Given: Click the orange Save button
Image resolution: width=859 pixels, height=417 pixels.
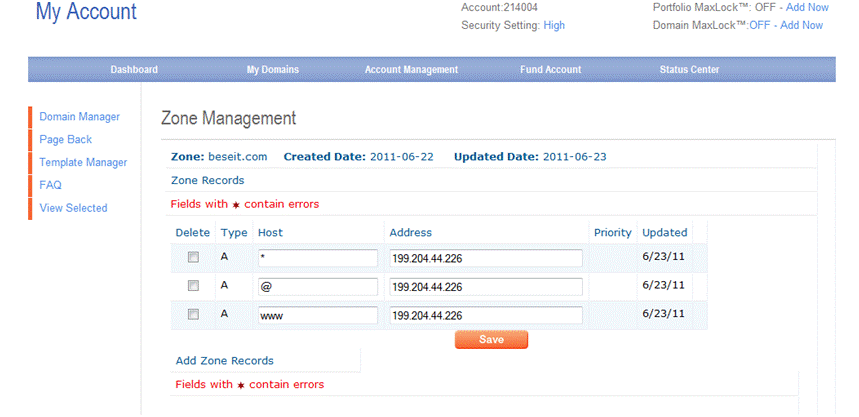Looking at the screenshot, I should [x=491, y=340].
